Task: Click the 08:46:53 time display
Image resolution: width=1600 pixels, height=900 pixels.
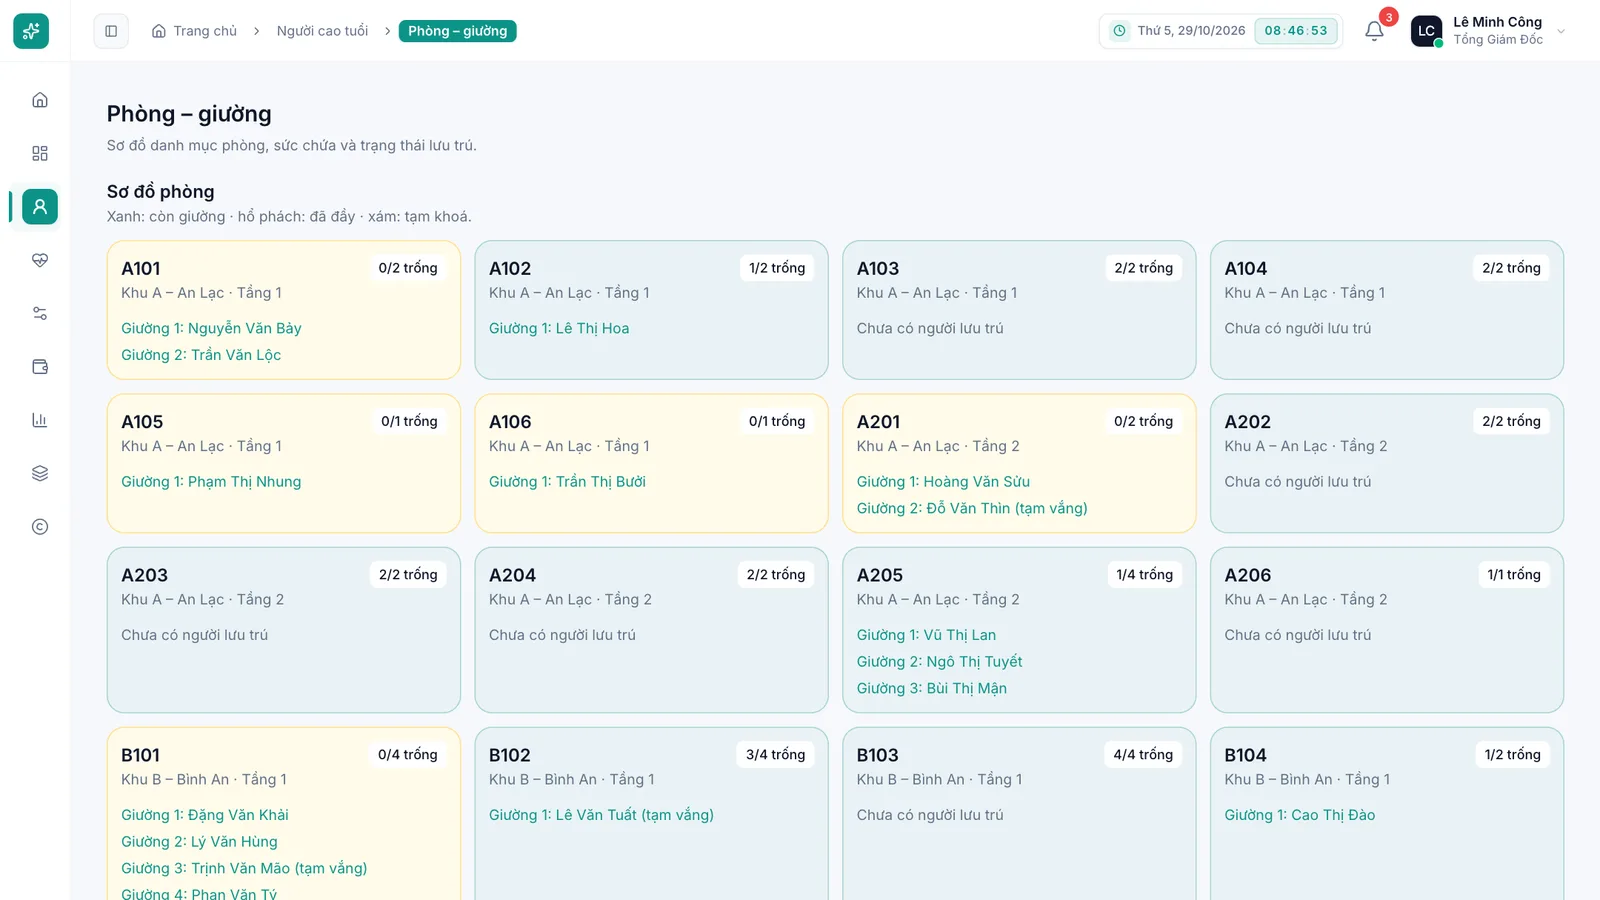Action: coord(1296,31)
